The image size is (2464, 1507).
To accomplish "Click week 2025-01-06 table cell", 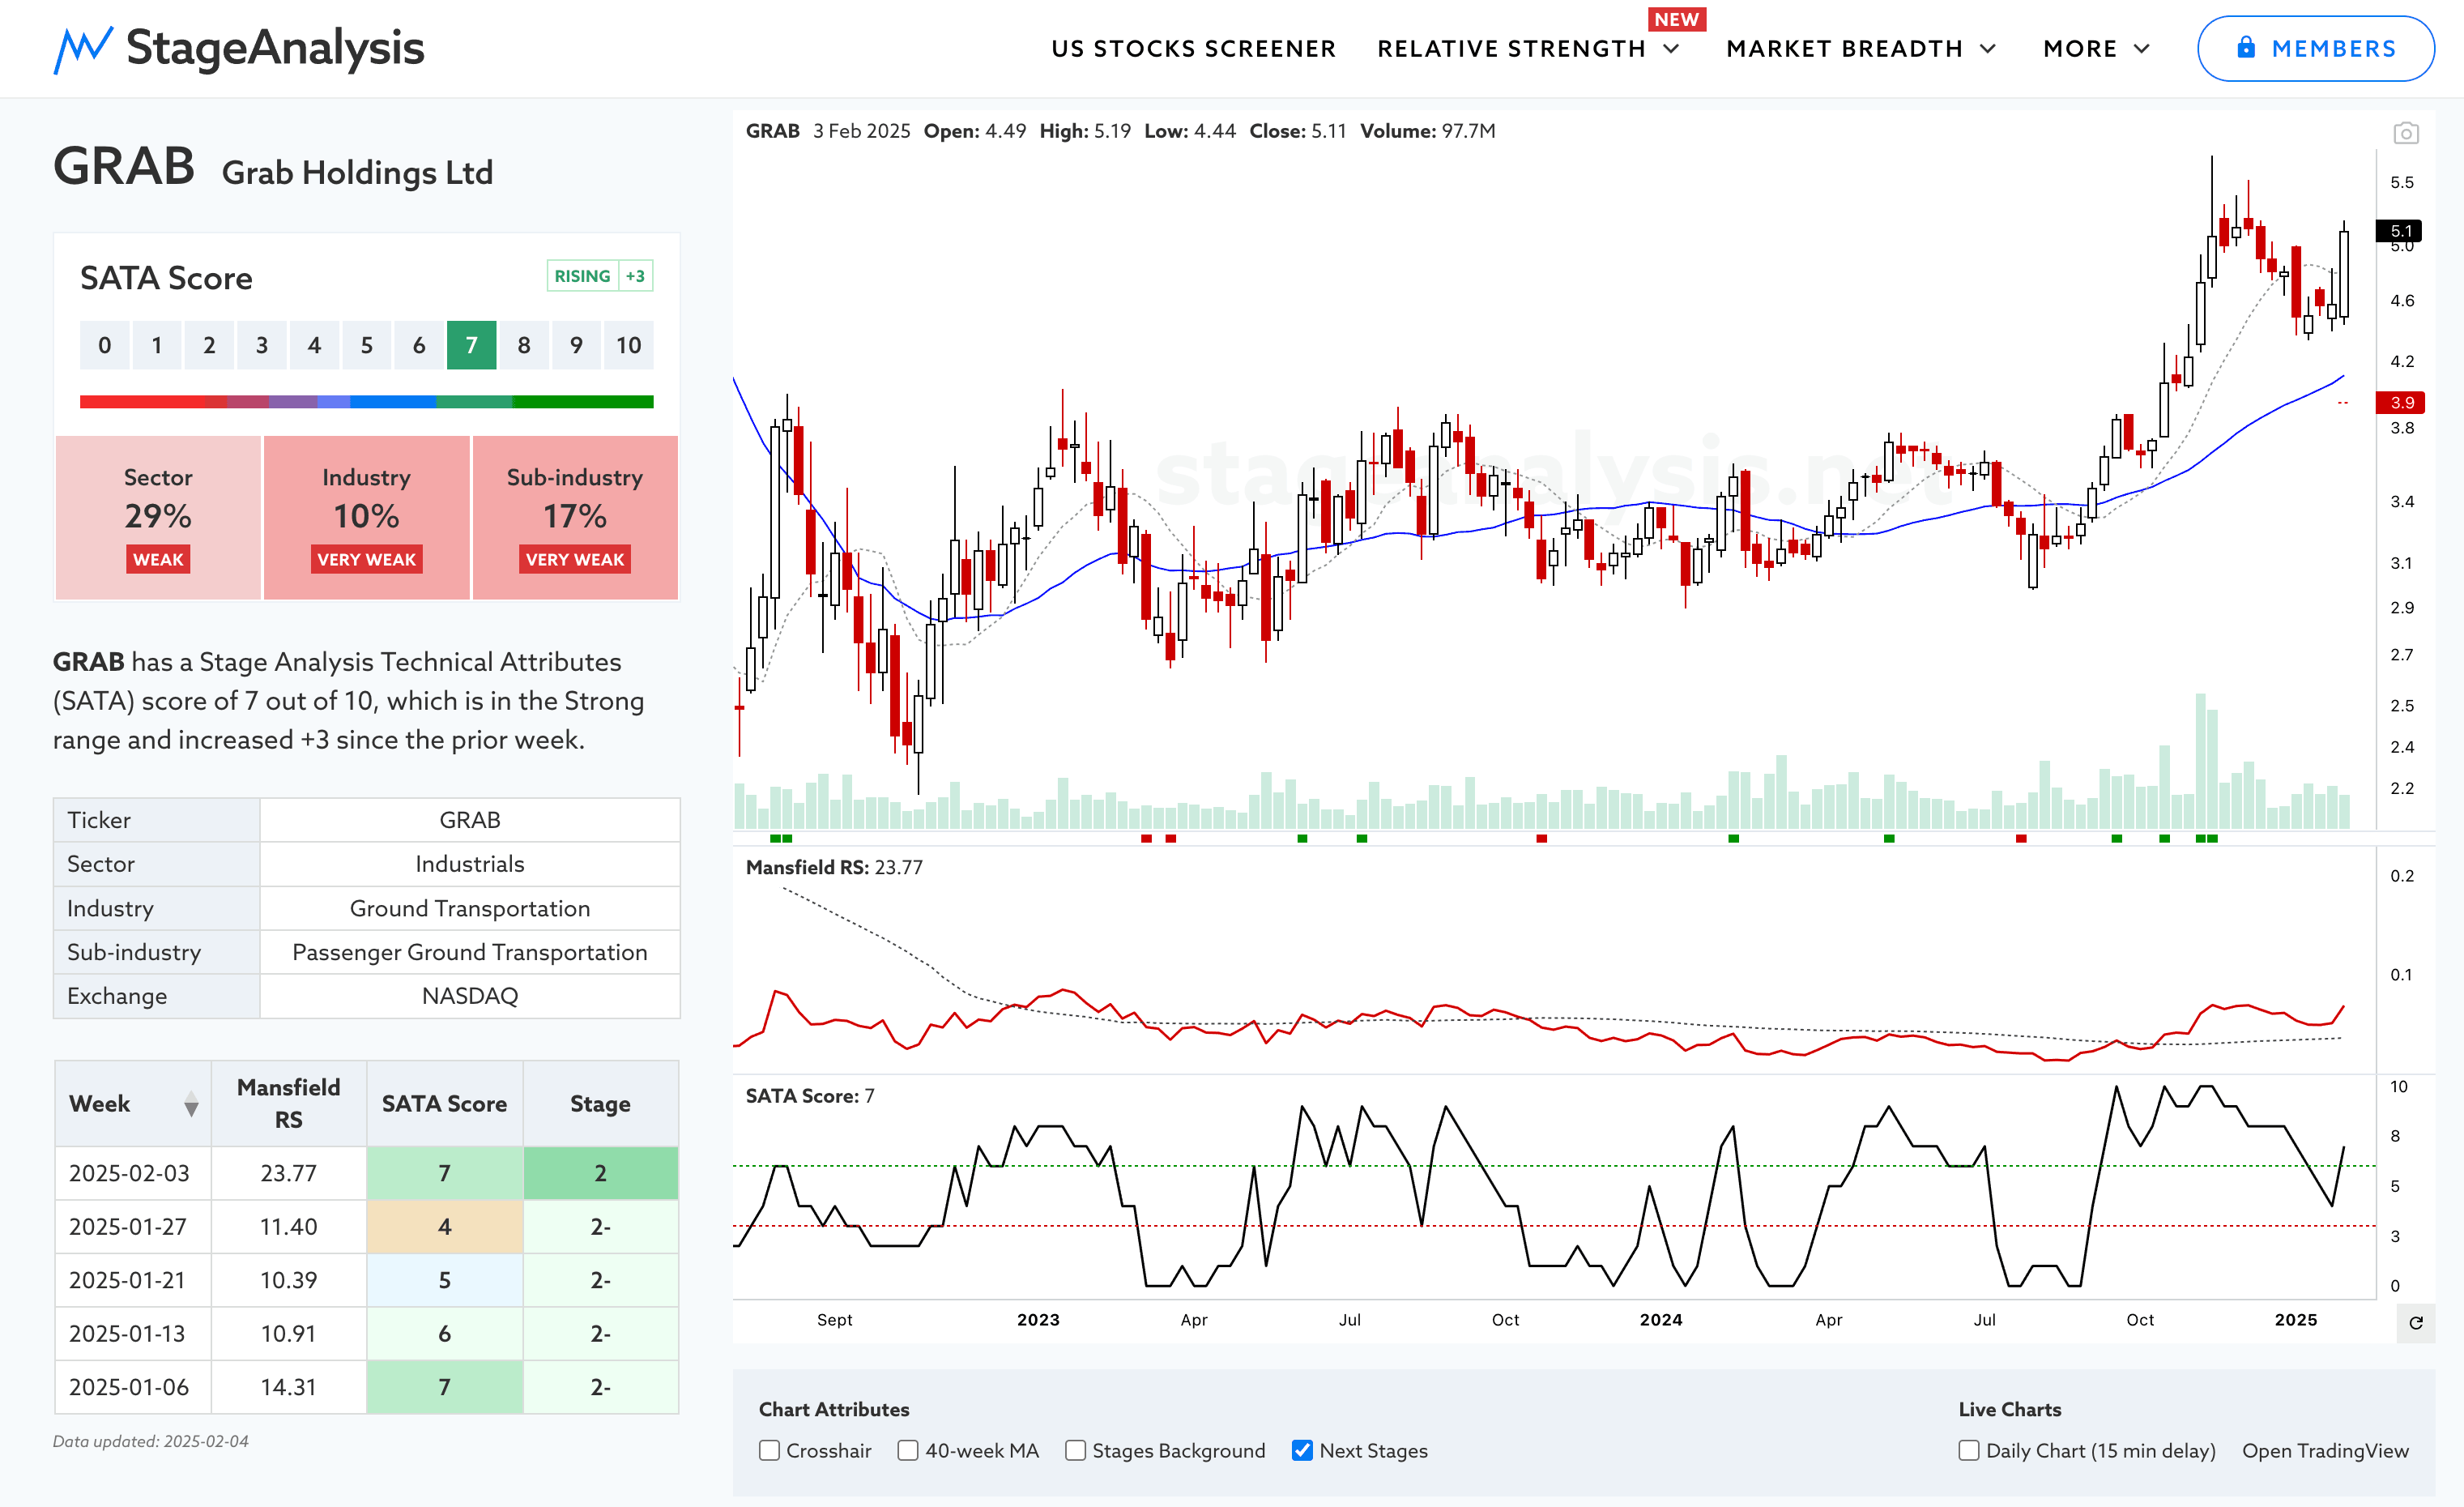I will 133,1387.
